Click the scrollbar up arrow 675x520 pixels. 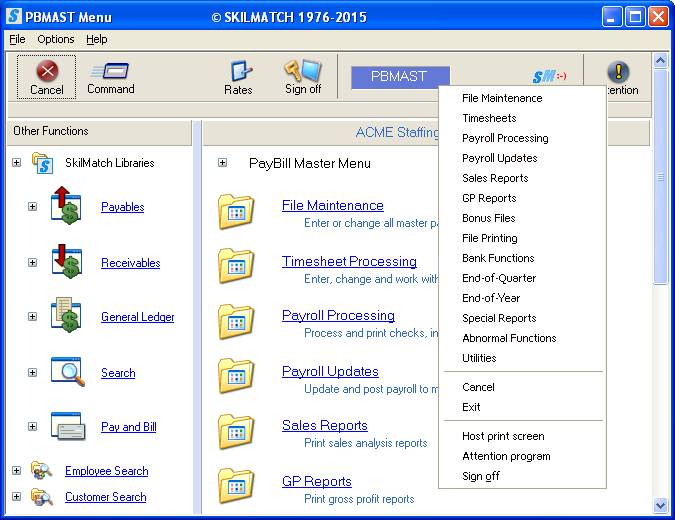(x=660, y=60)
